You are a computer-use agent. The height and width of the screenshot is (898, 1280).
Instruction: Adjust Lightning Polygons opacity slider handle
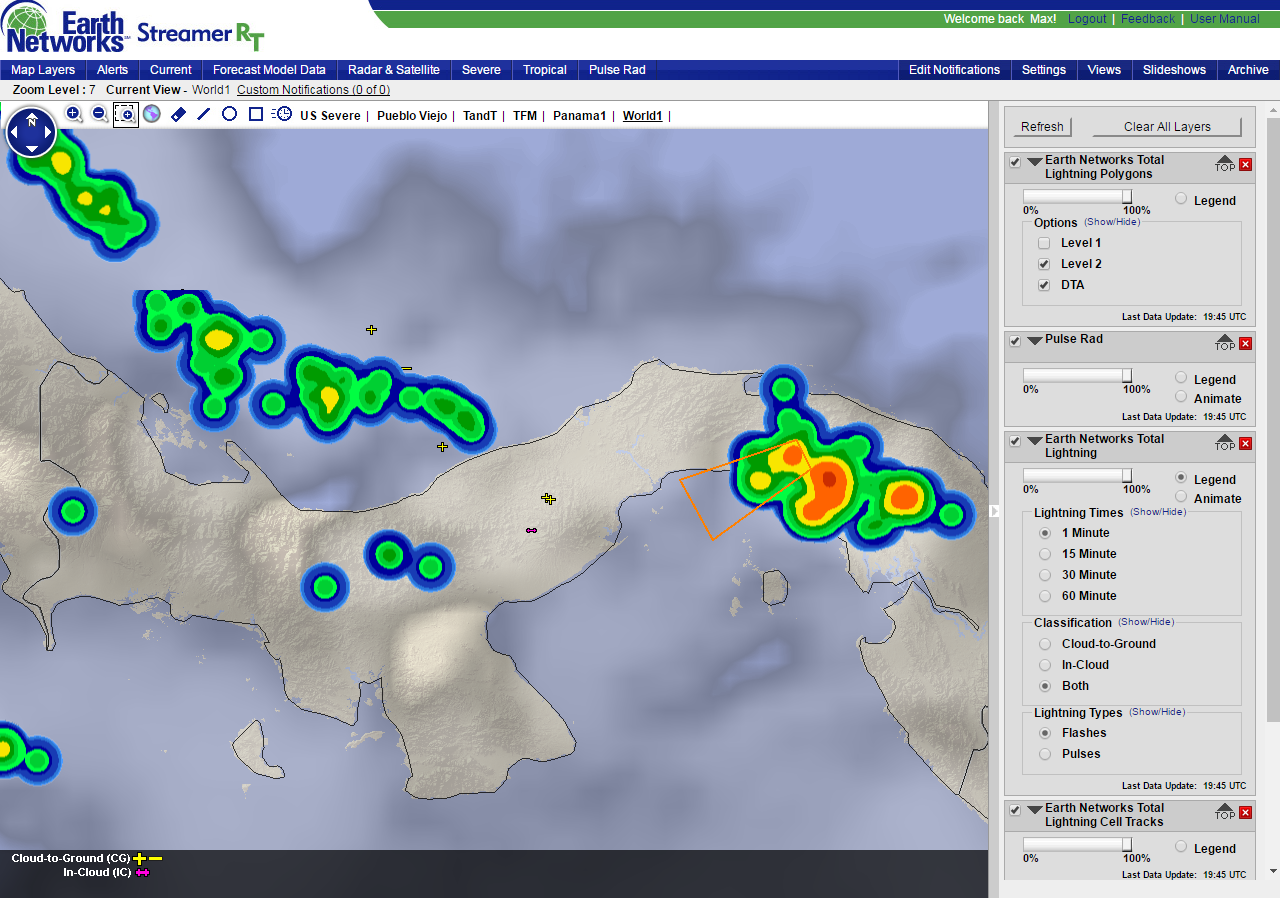[1127, 197]
